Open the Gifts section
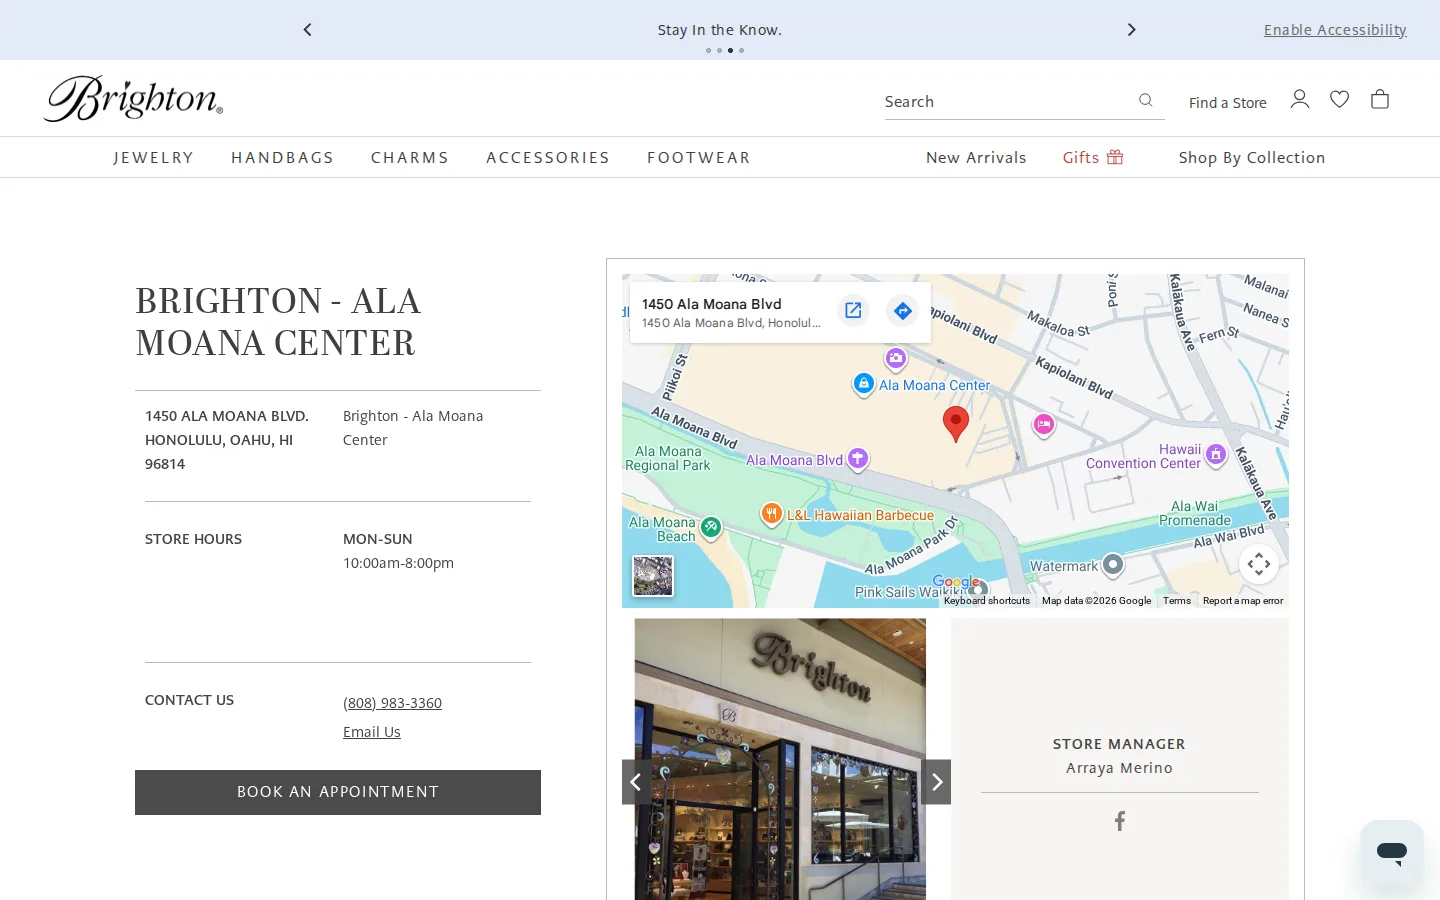Viewport: 1440px width, 900px height. click(1093, 158)
